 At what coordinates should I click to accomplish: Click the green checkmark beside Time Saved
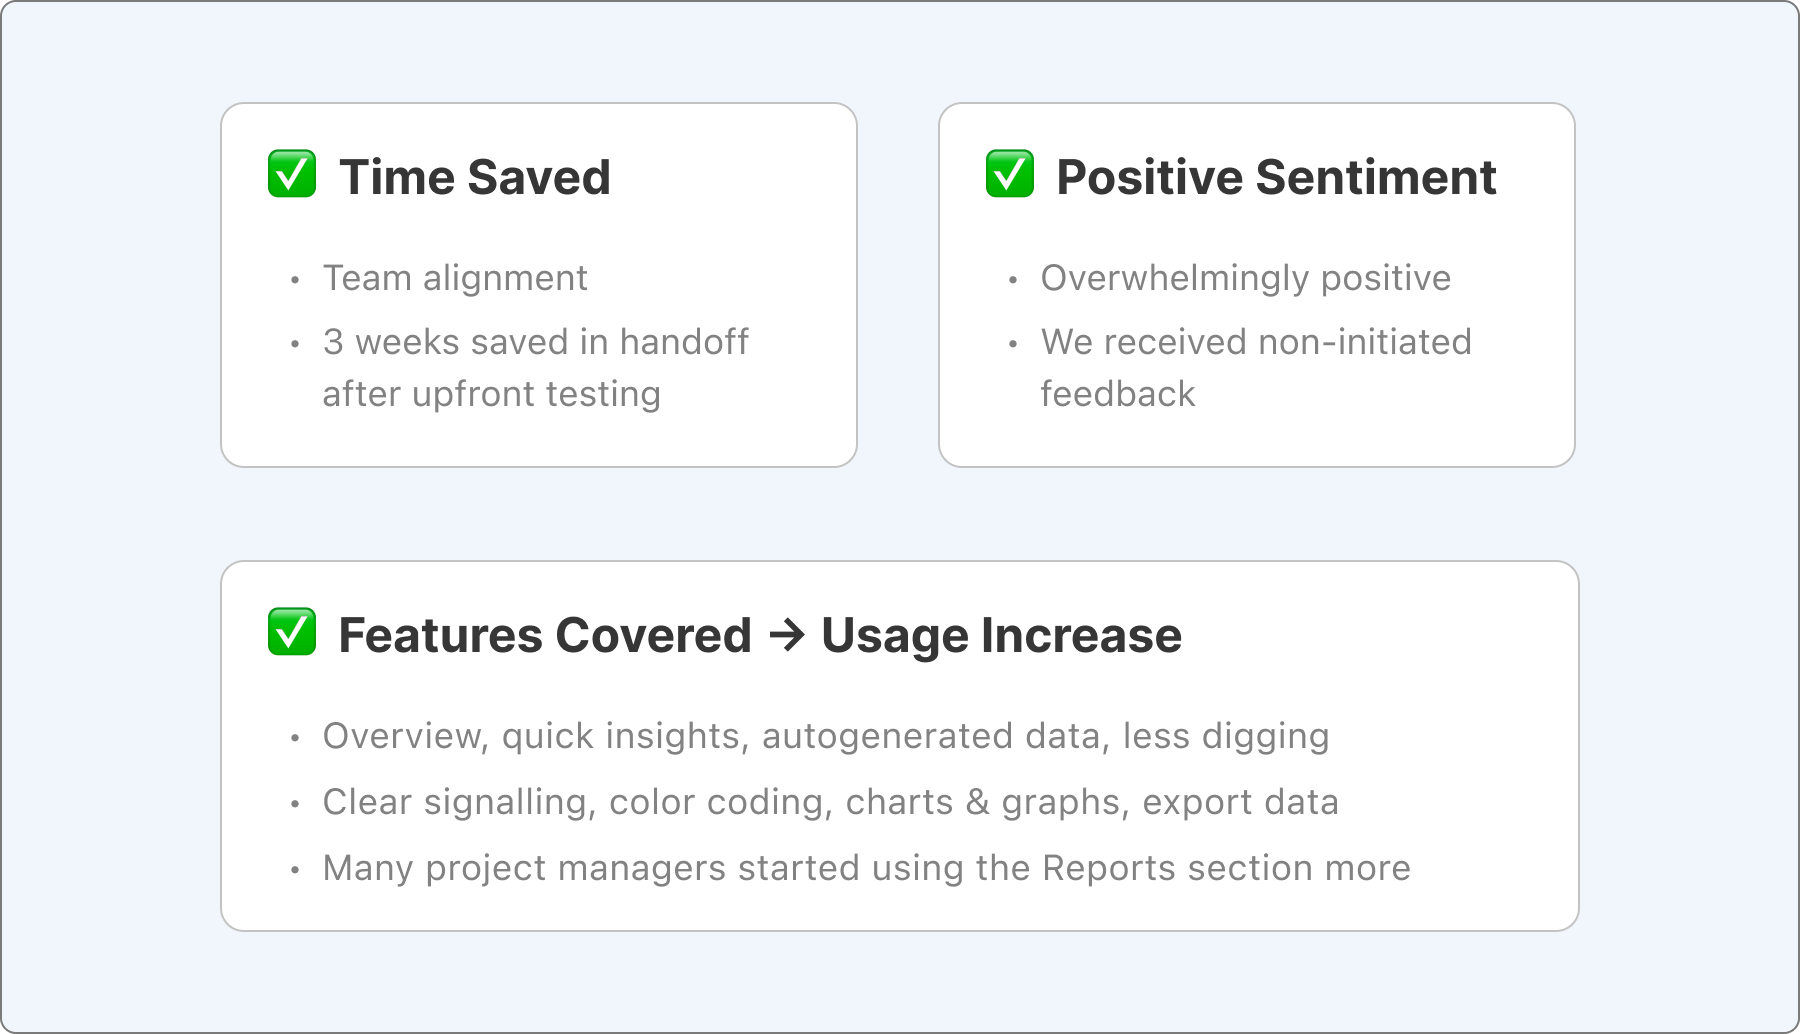point(292,174)
